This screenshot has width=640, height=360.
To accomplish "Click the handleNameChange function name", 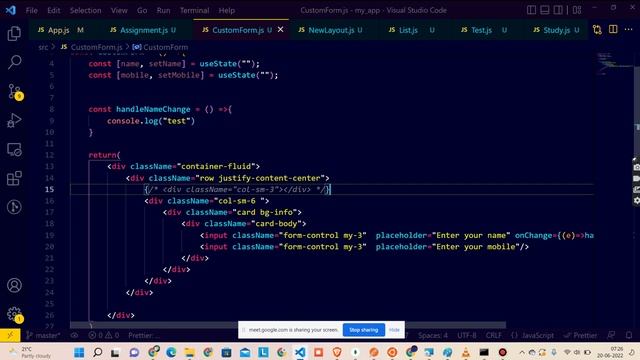I will tap(153, 109).
